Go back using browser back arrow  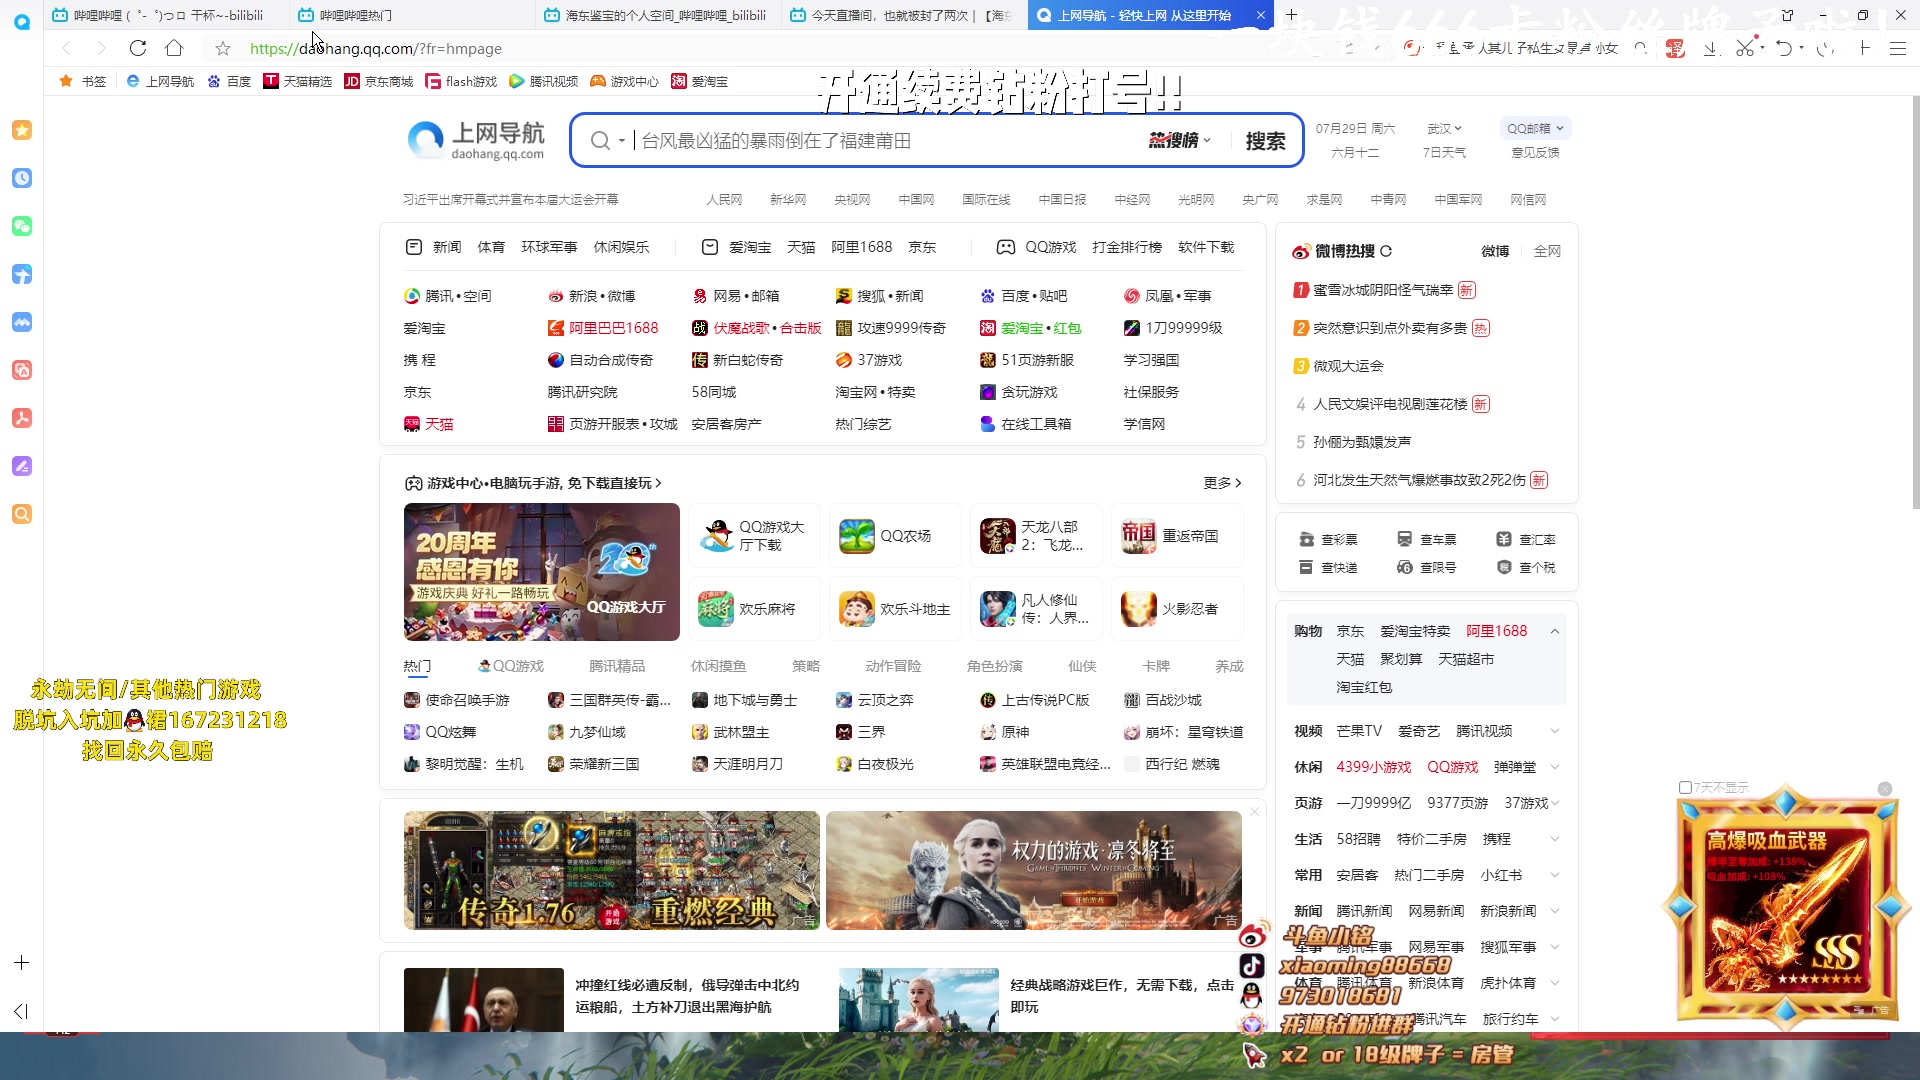click(66, 48)
